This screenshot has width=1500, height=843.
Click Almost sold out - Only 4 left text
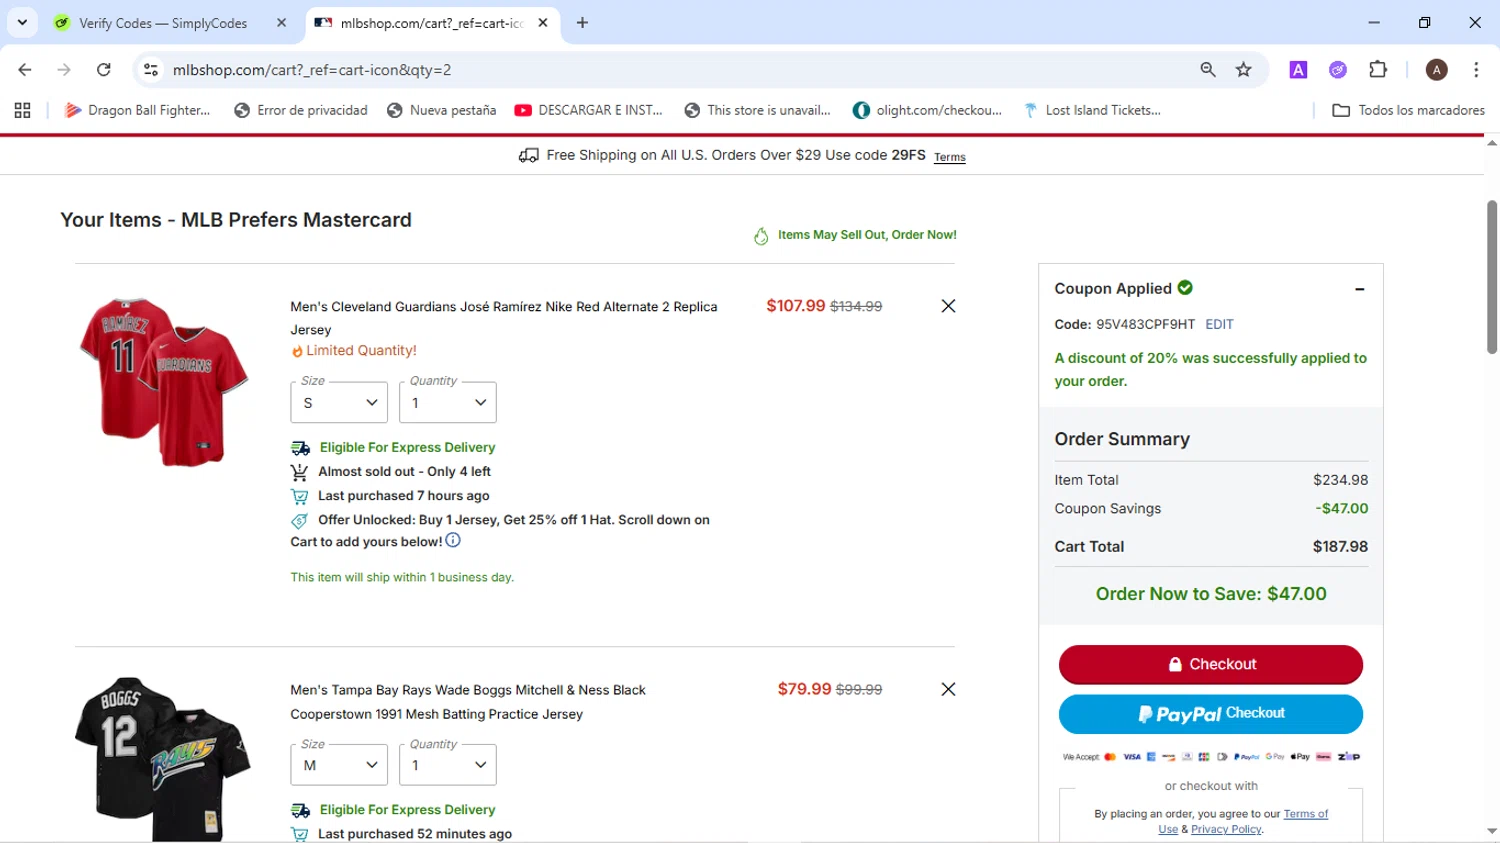point(404,472)
